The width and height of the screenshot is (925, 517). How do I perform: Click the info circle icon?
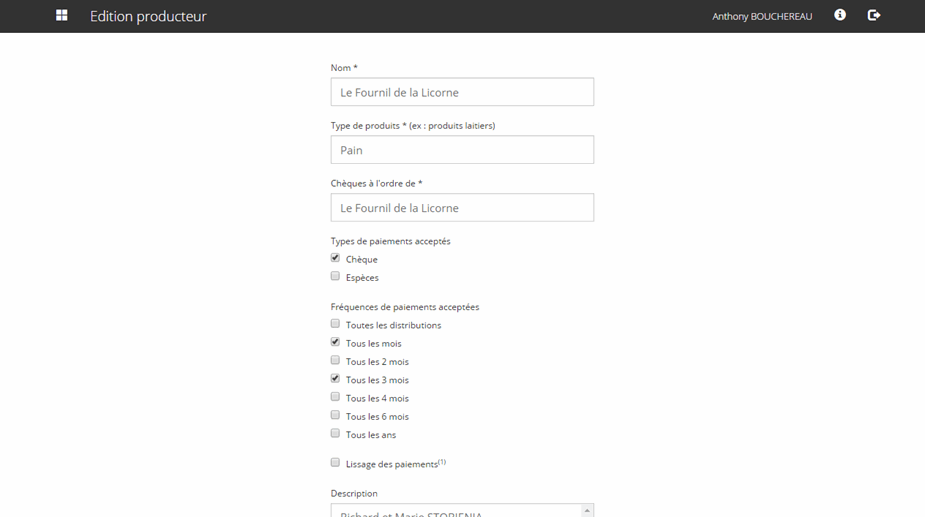(840, 16)
